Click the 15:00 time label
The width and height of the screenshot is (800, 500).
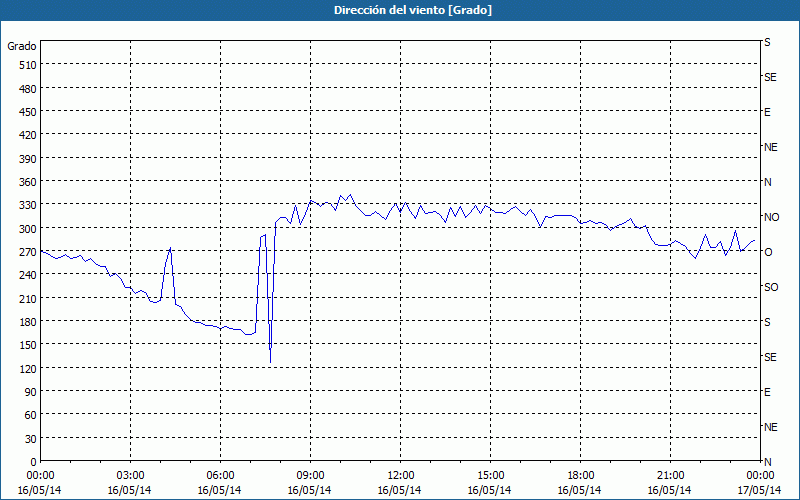click(x=490, y=476)
